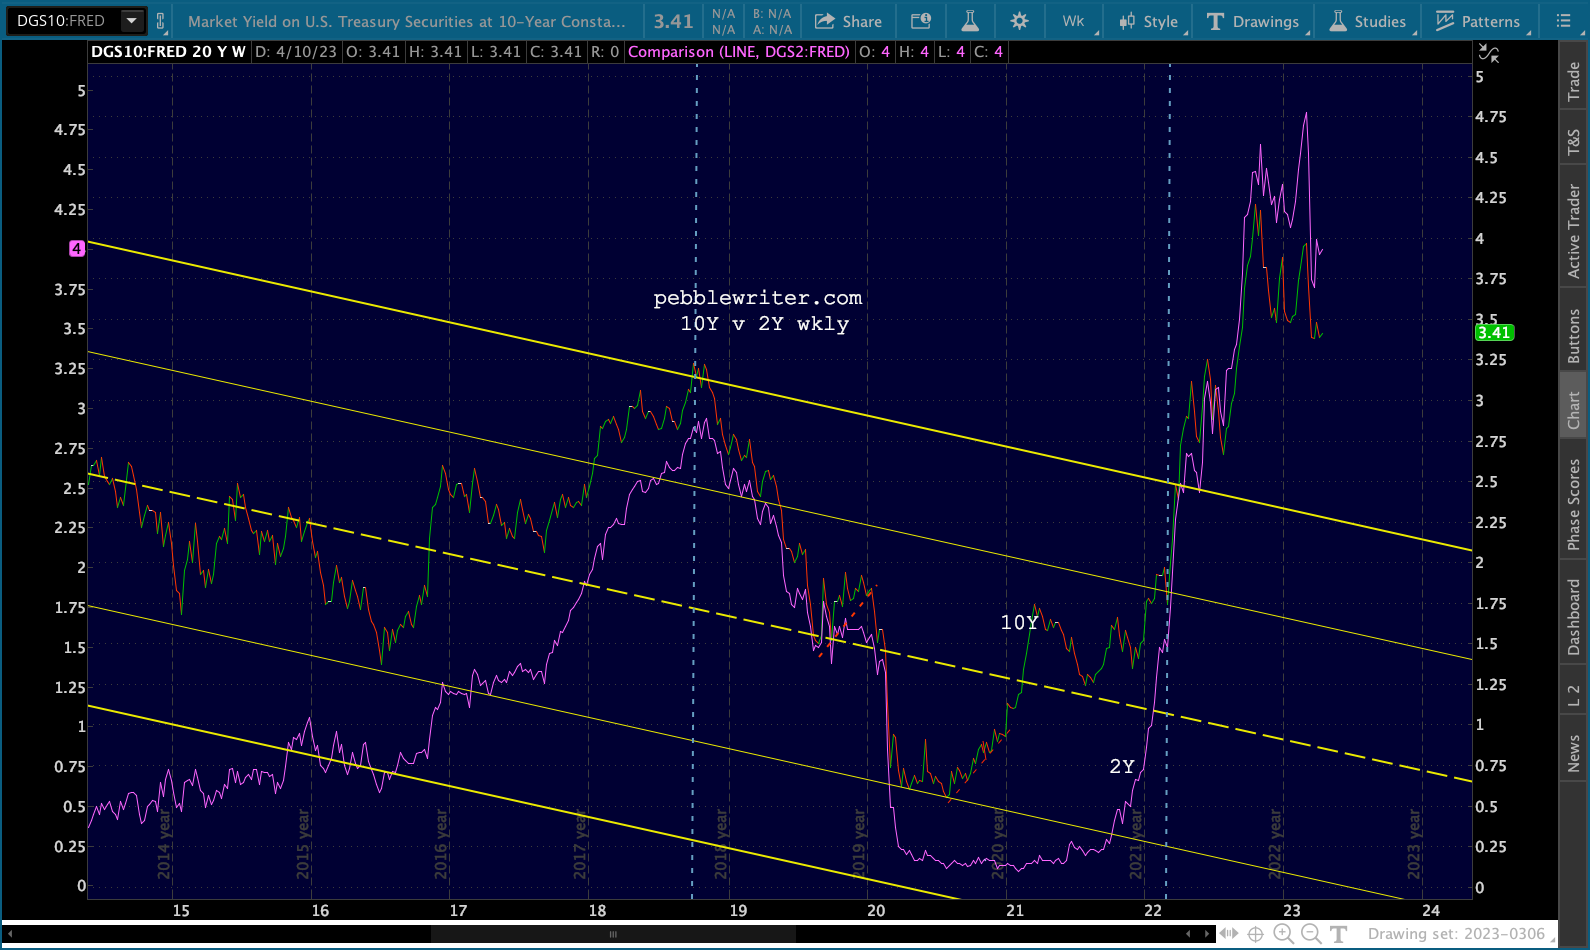Click the pebblewriter.com chart annotation
1590x950 pixels.
coord(758,298)
